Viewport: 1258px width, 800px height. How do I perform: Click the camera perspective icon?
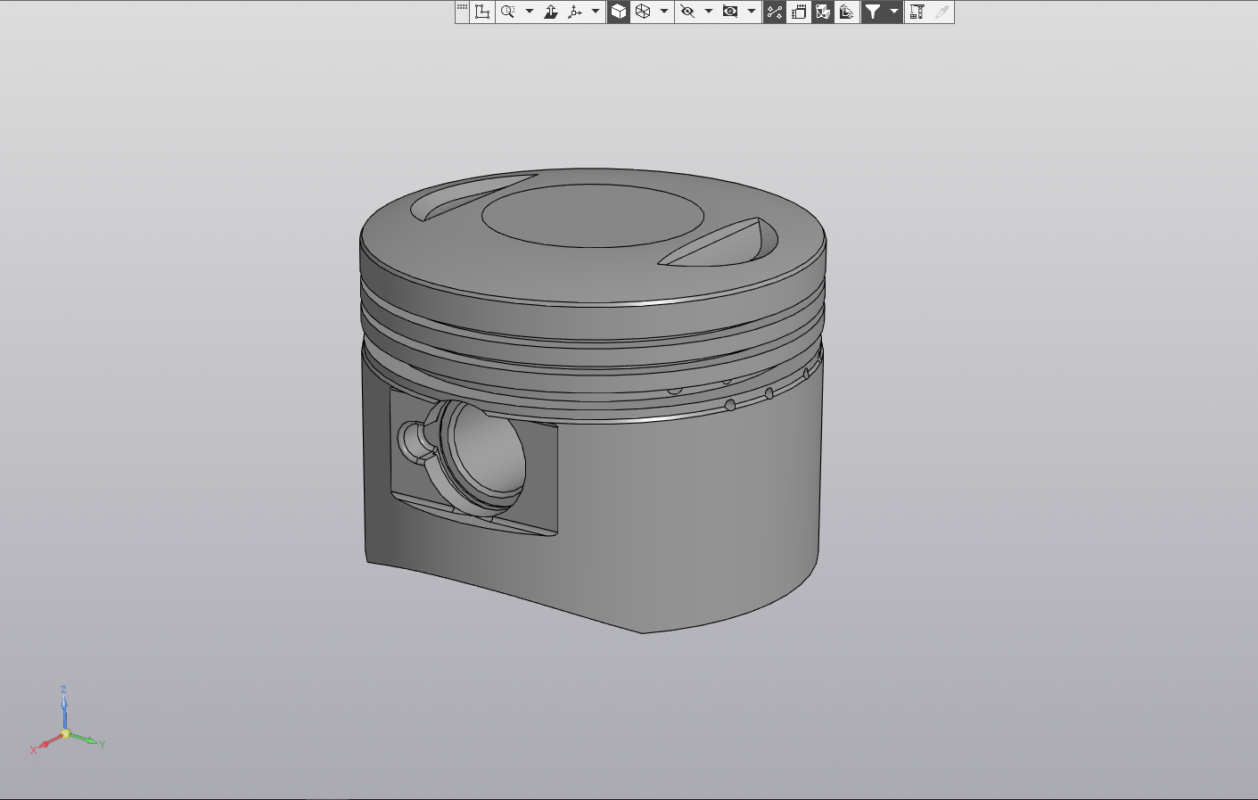730,12
